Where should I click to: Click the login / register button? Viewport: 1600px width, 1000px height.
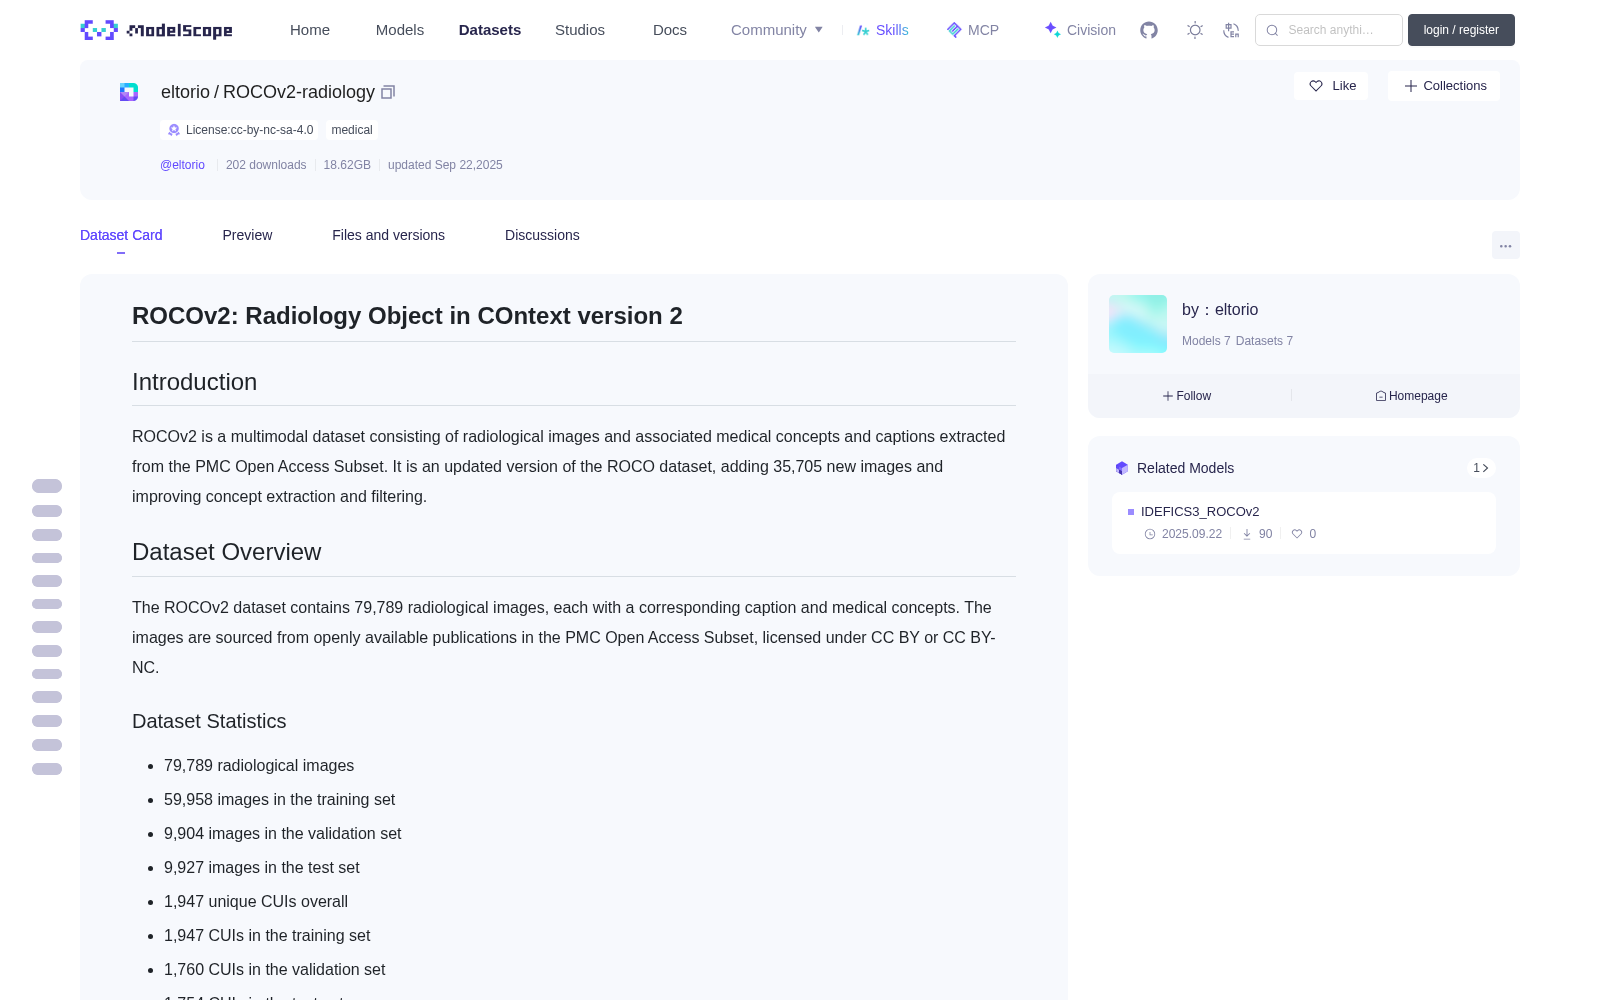(1461, 30)
